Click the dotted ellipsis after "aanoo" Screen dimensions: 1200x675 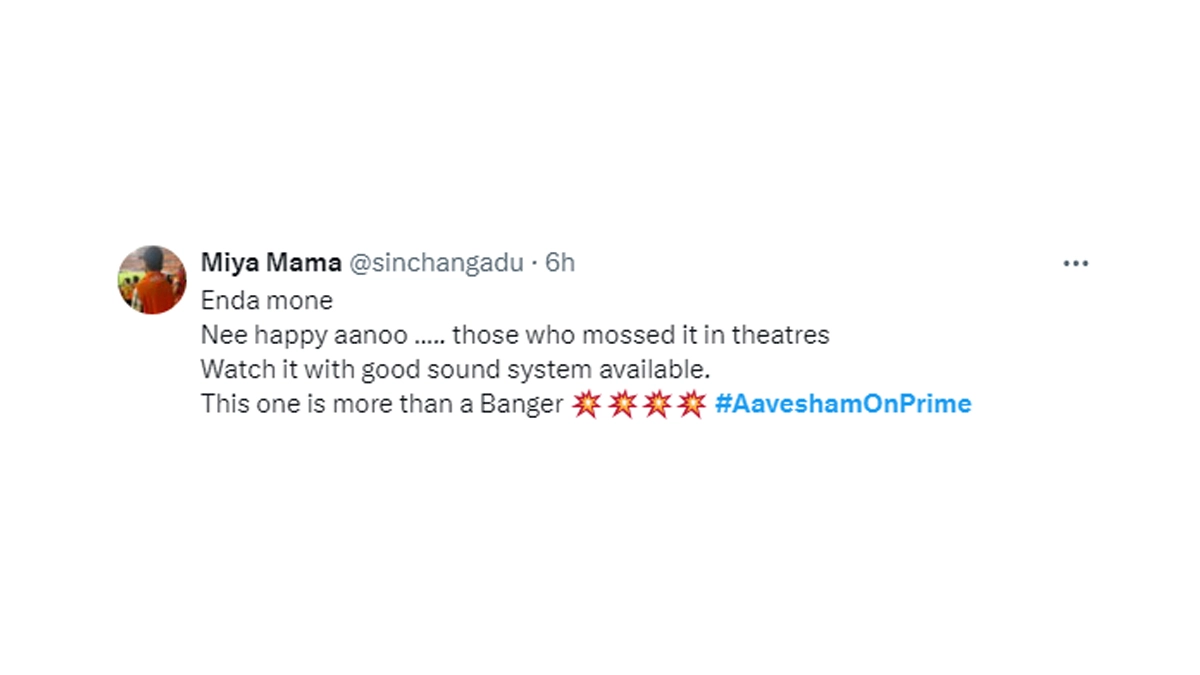click(429, 338)
